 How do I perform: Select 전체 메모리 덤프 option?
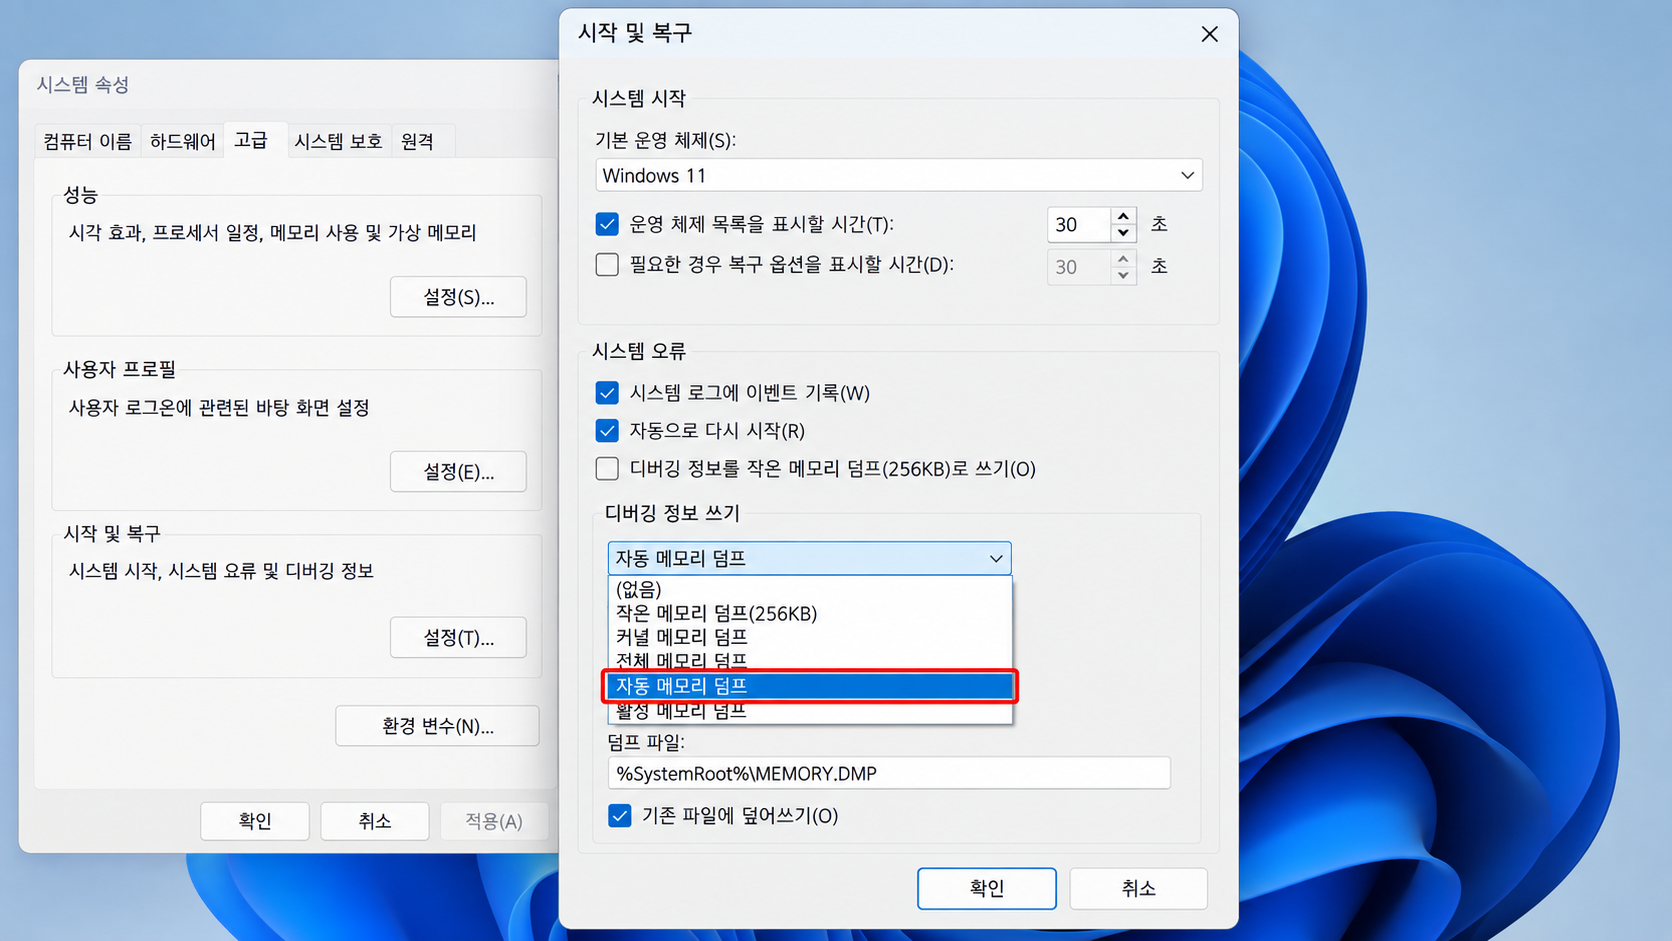click(810, 660)
